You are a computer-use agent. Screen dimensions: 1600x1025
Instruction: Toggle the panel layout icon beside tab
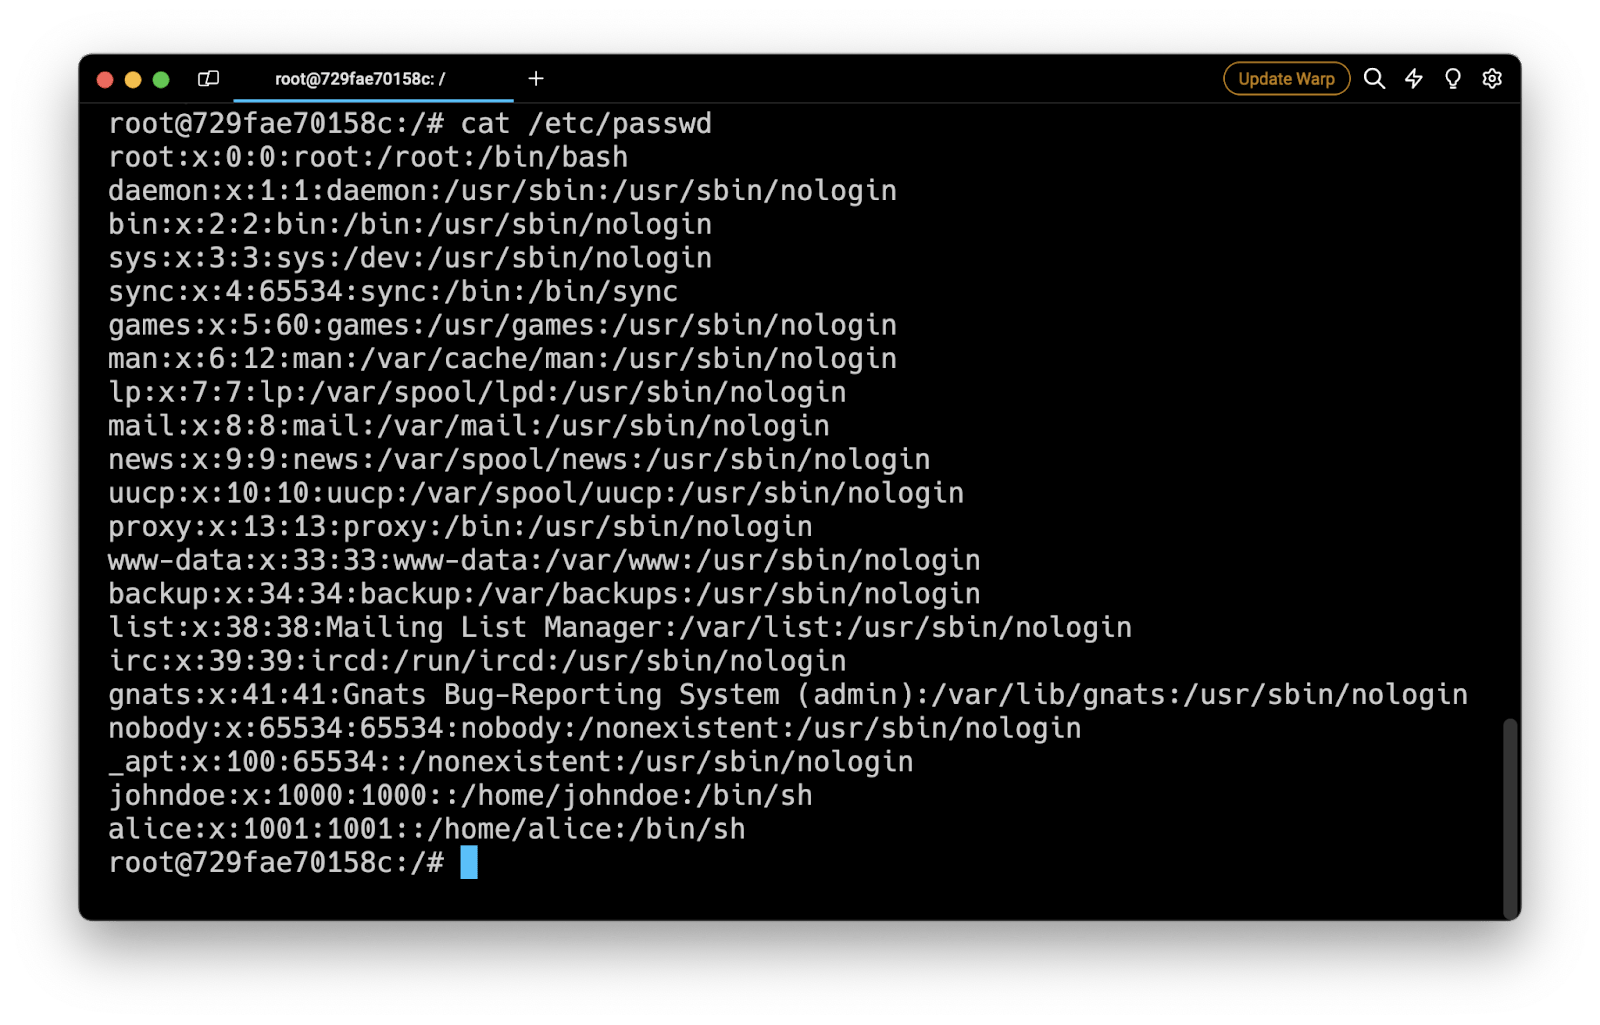pyautogui.click(x=208, y=79)
